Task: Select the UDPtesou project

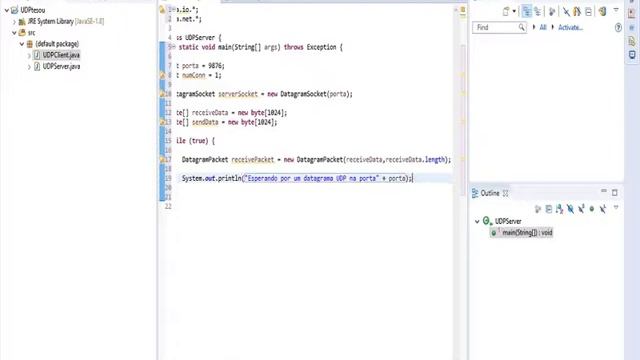Action: [x=33, y=10]
